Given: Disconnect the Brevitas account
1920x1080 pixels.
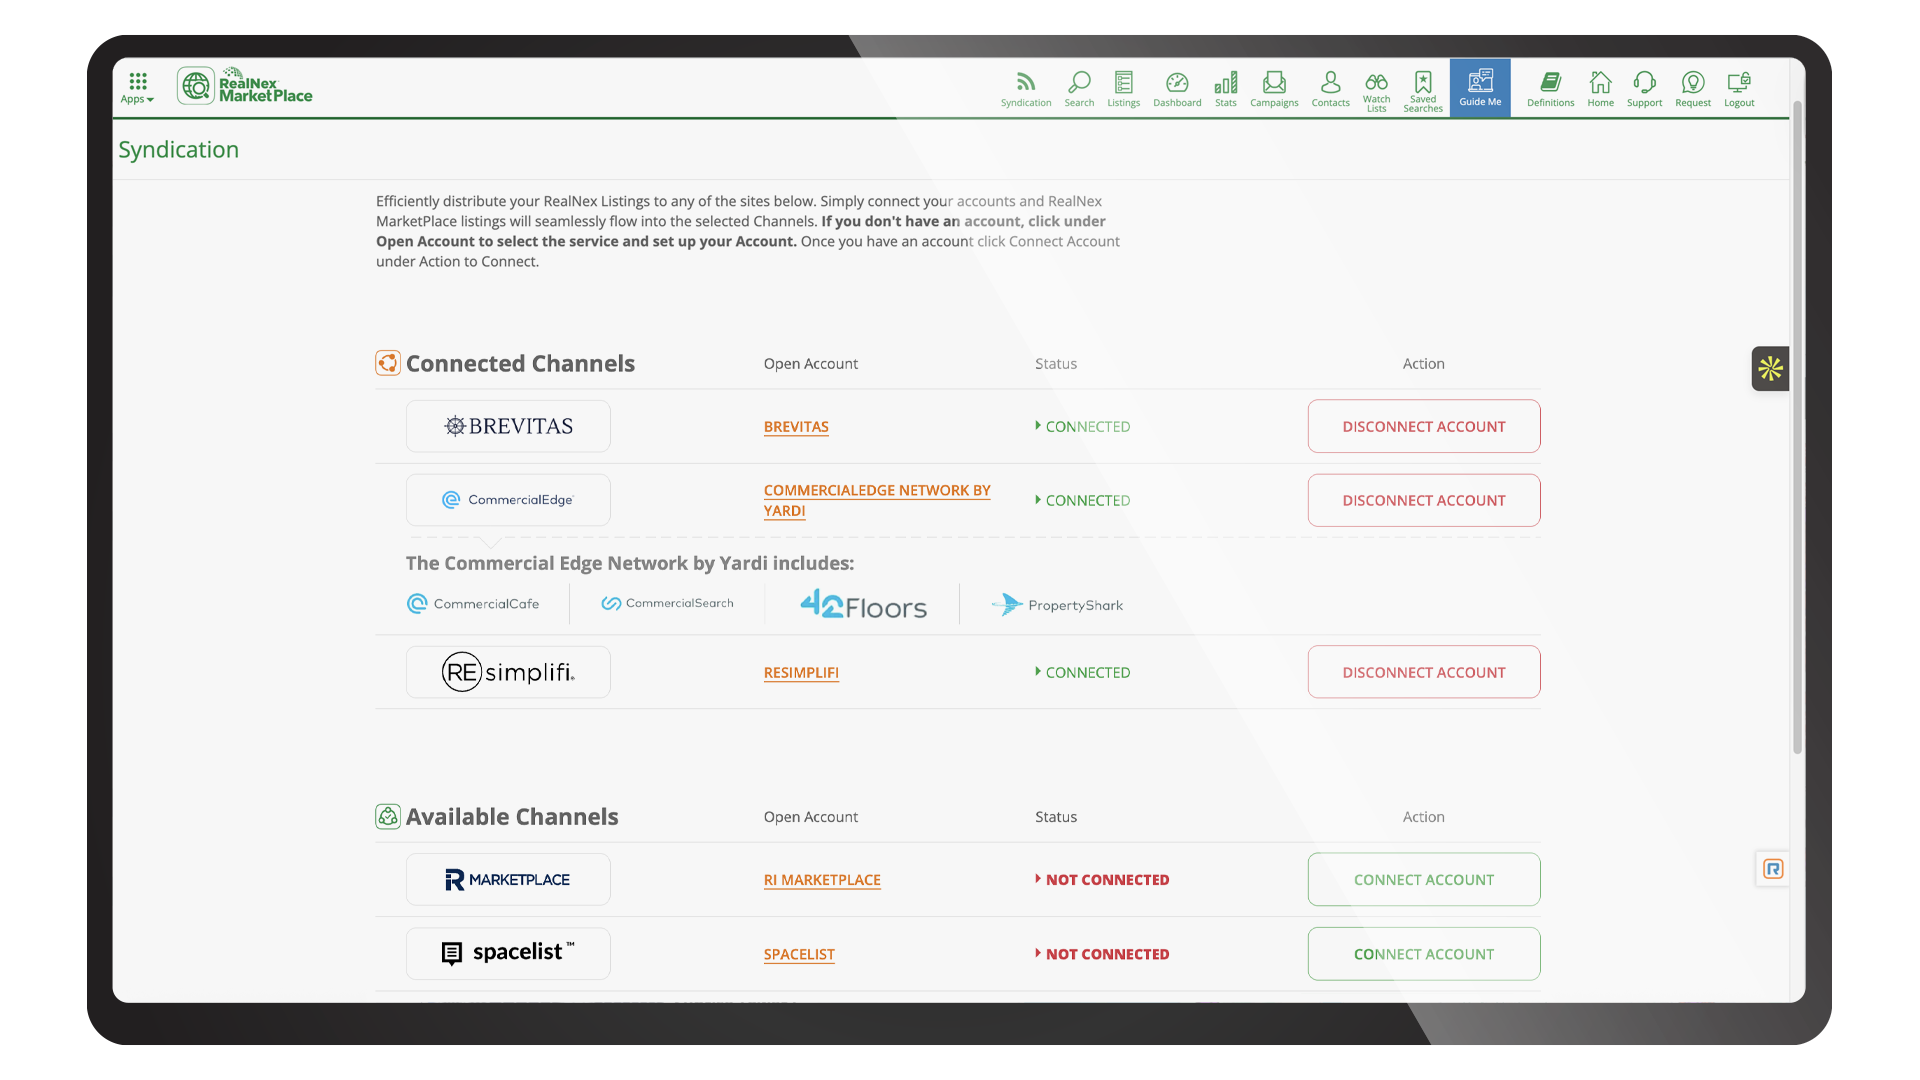Looking at the screenshot, I should pos(1424,426).
